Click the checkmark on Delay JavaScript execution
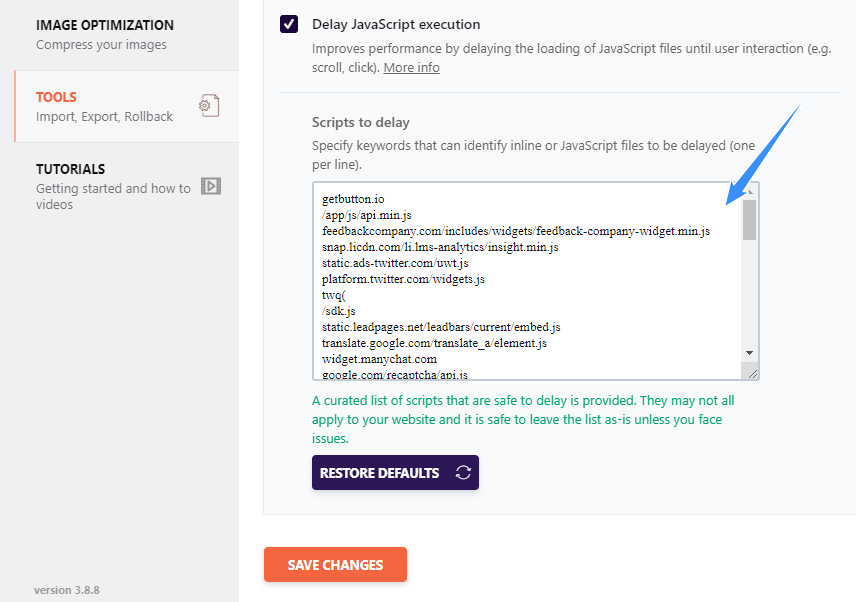This screenshot has height=602, width=856. coord(288,24)
